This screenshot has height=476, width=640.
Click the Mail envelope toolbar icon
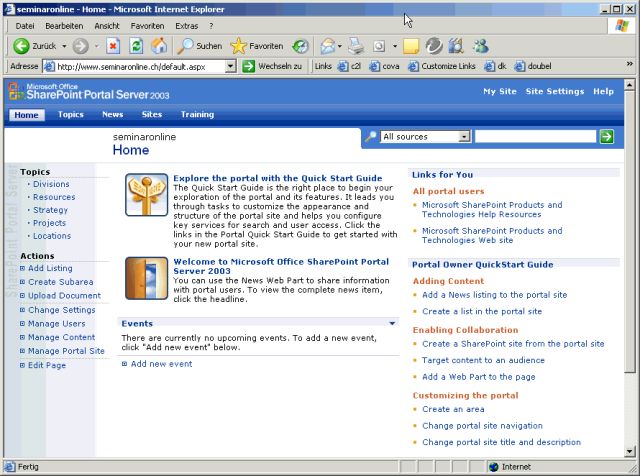pyautogui.click(x=327, y=46)
